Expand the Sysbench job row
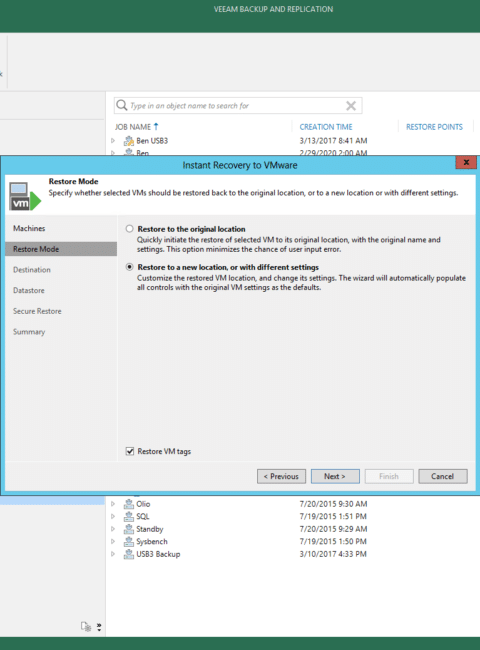Viewport: 480px width, 650px height. pos(113,541)
